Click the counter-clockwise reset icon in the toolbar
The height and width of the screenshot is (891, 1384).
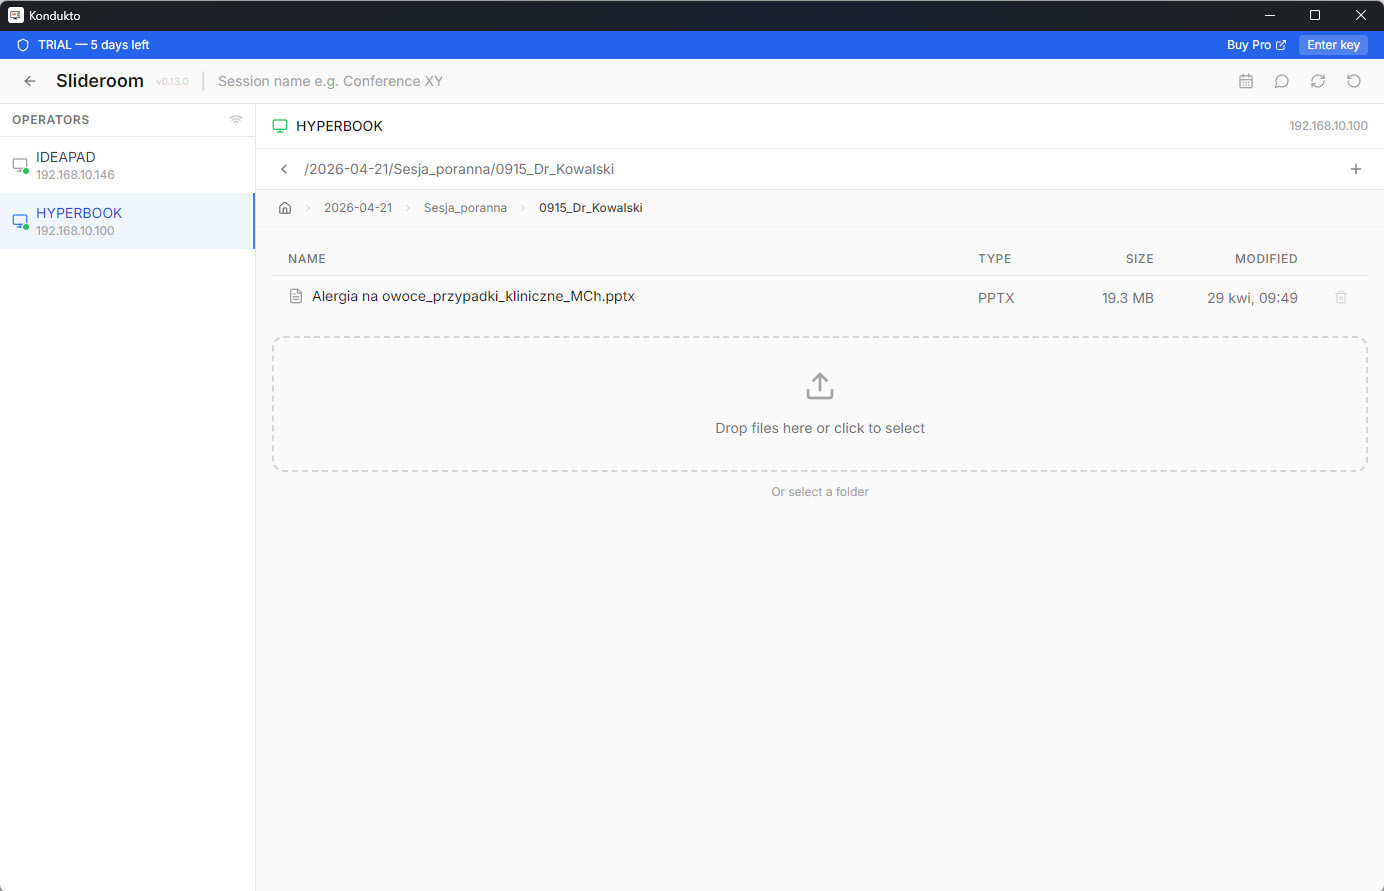pos(1354,81)
